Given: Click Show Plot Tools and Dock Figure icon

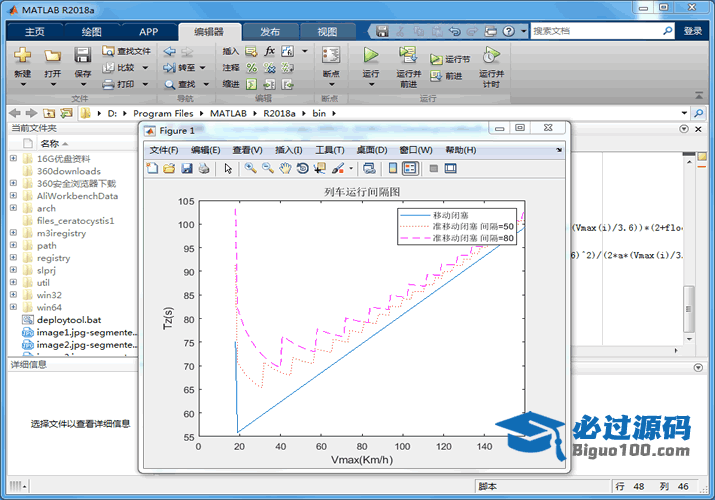Looking at the screenshot, I should (451, 169).
